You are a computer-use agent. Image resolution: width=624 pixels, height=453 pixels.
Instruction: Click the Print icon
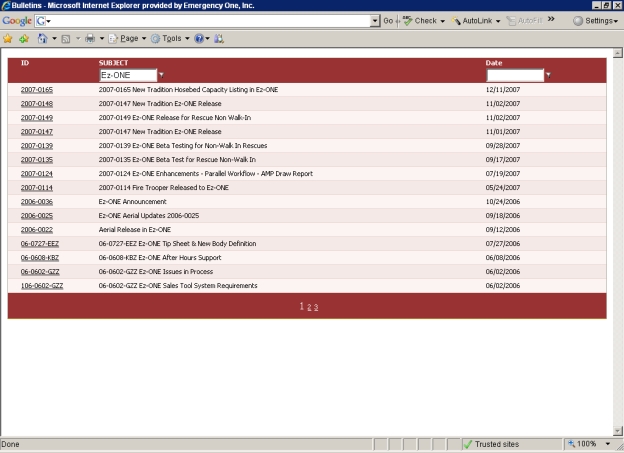click(x=90, y=39)
